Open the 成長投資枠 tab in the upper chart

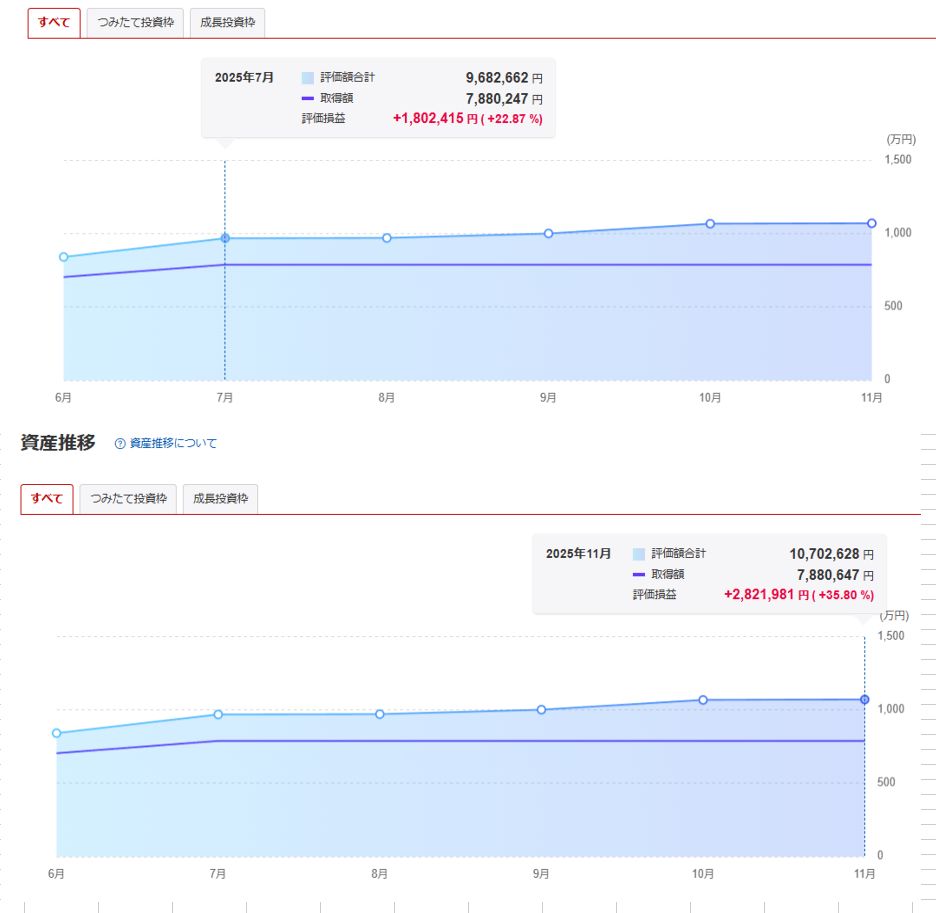pos(228,24)
